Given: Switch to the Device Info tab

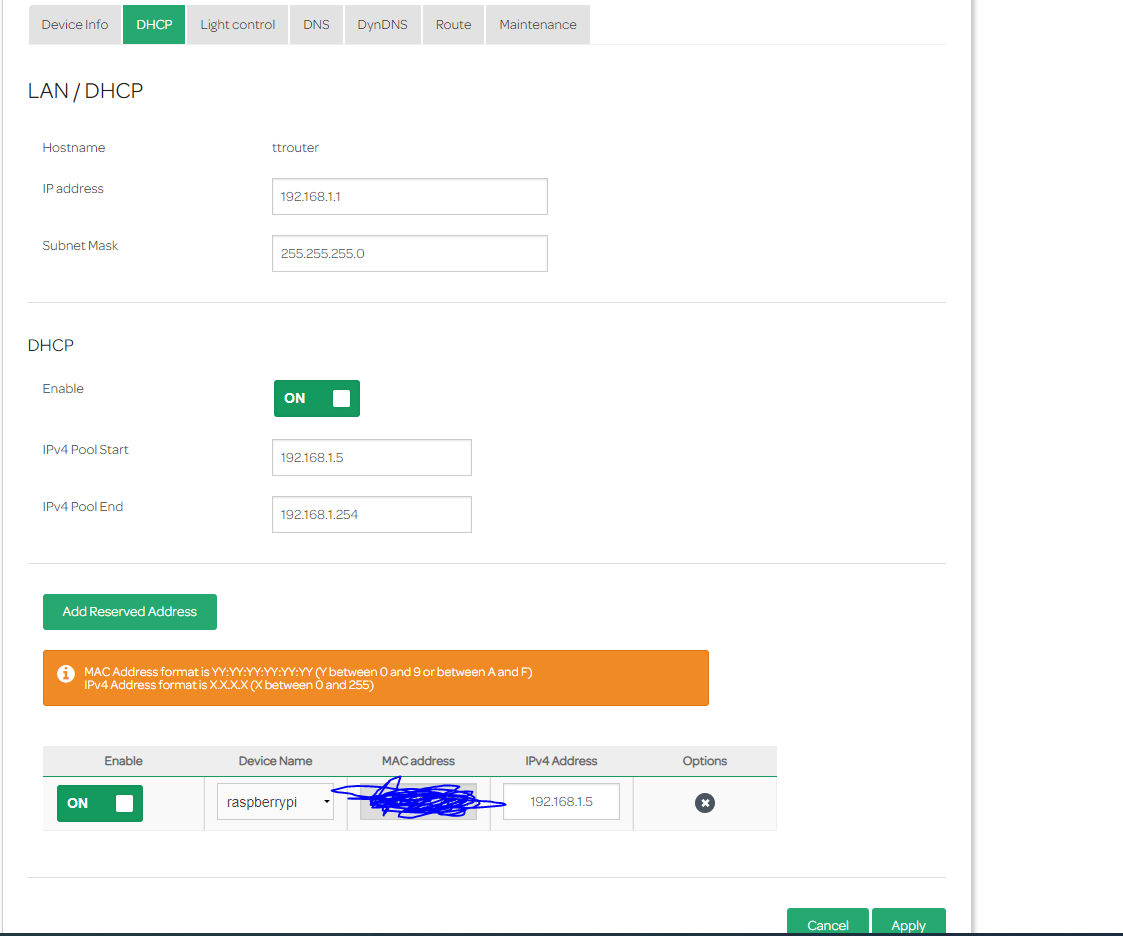Looking at the screenshot, I should (x=75, y=25).
